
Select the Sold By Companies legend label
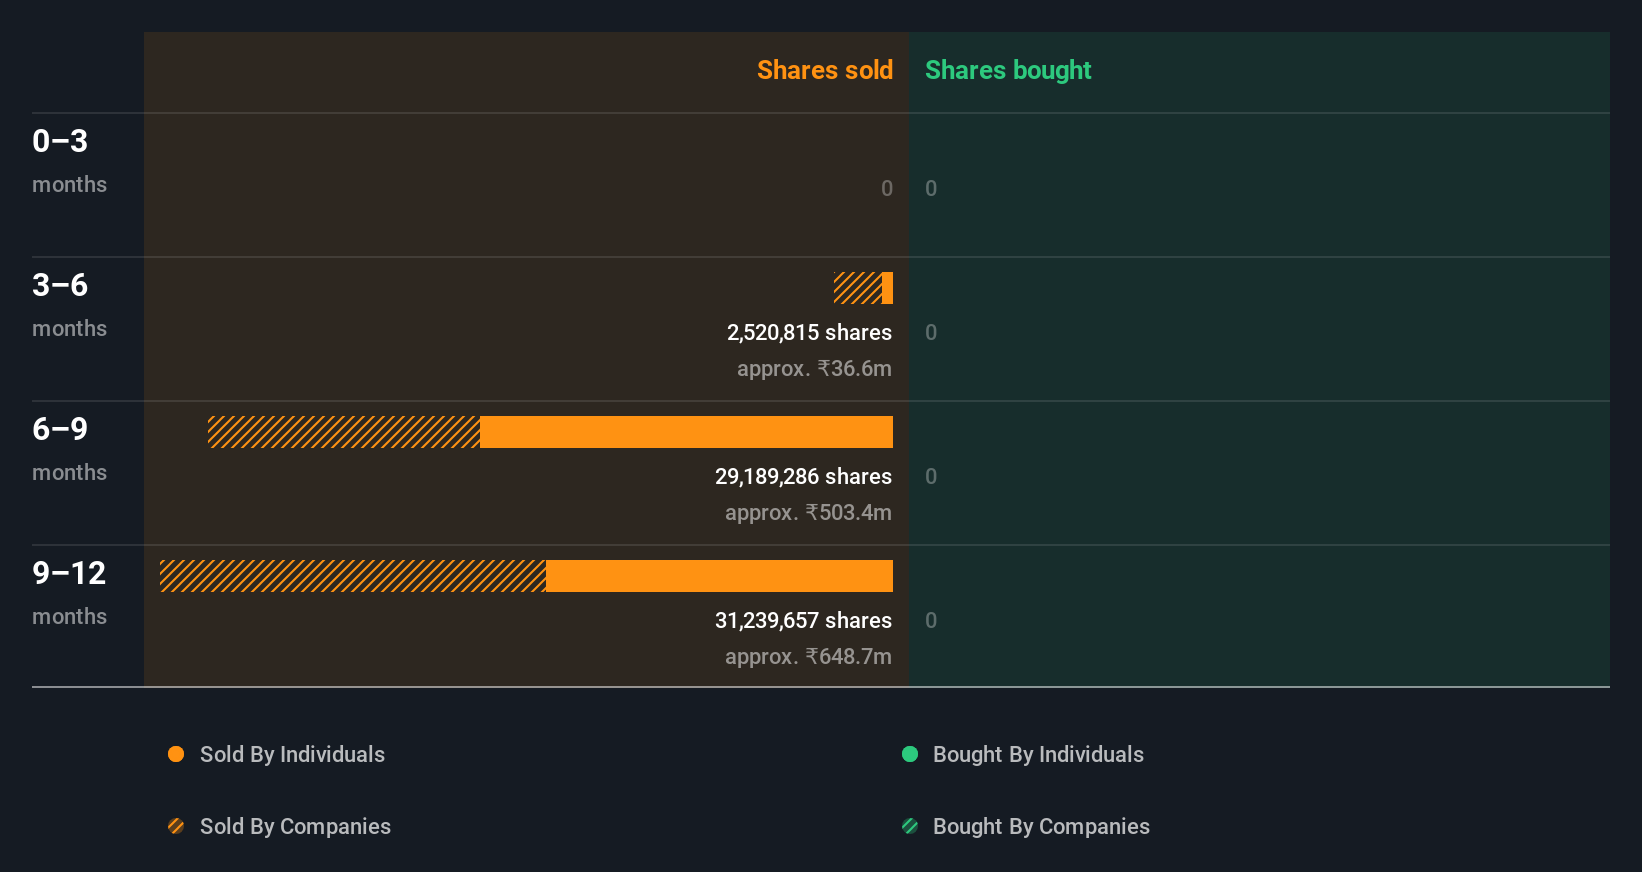[295, 827]
